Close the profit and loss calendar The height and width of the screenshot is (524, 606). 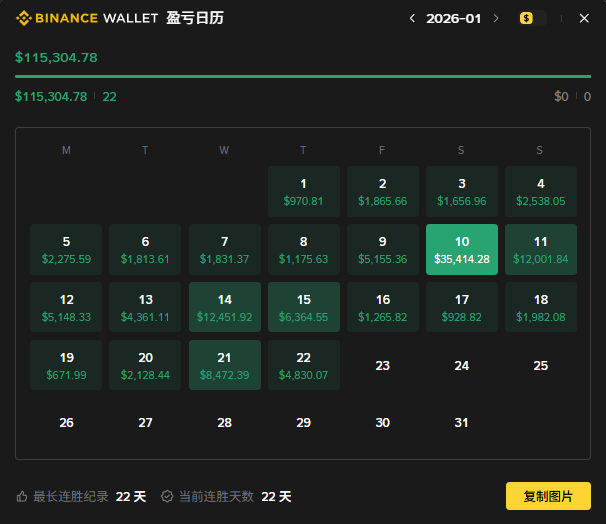(584, 18)
